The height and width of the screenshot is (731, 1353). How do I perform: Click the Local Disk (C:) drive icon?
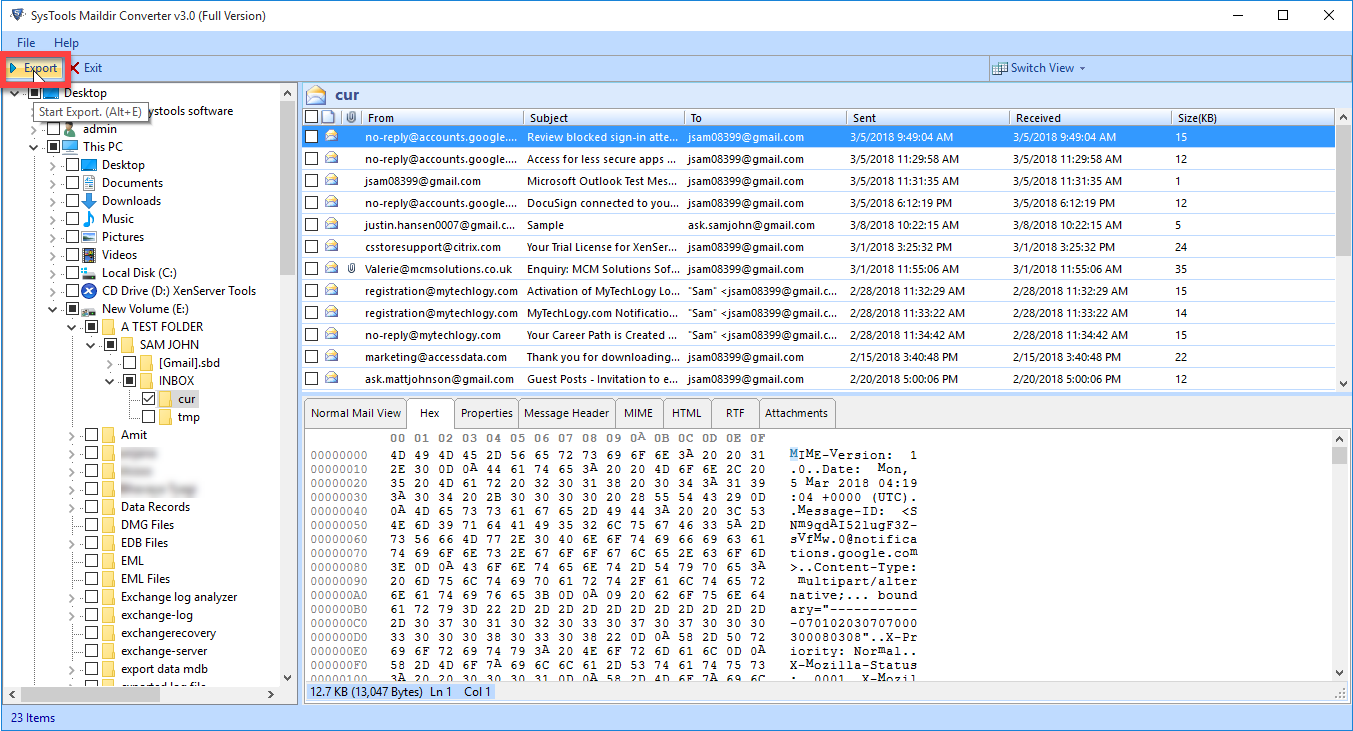89,272
